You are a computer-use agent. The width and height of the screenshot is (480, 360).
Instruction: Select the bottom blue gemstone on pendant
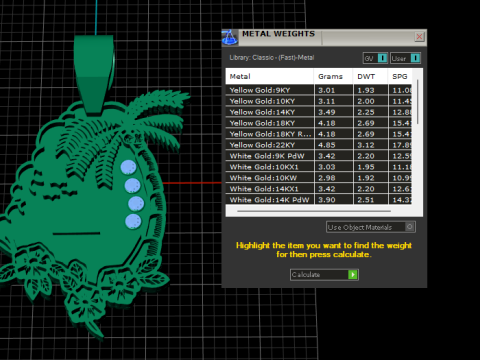[x=133, y=222]
